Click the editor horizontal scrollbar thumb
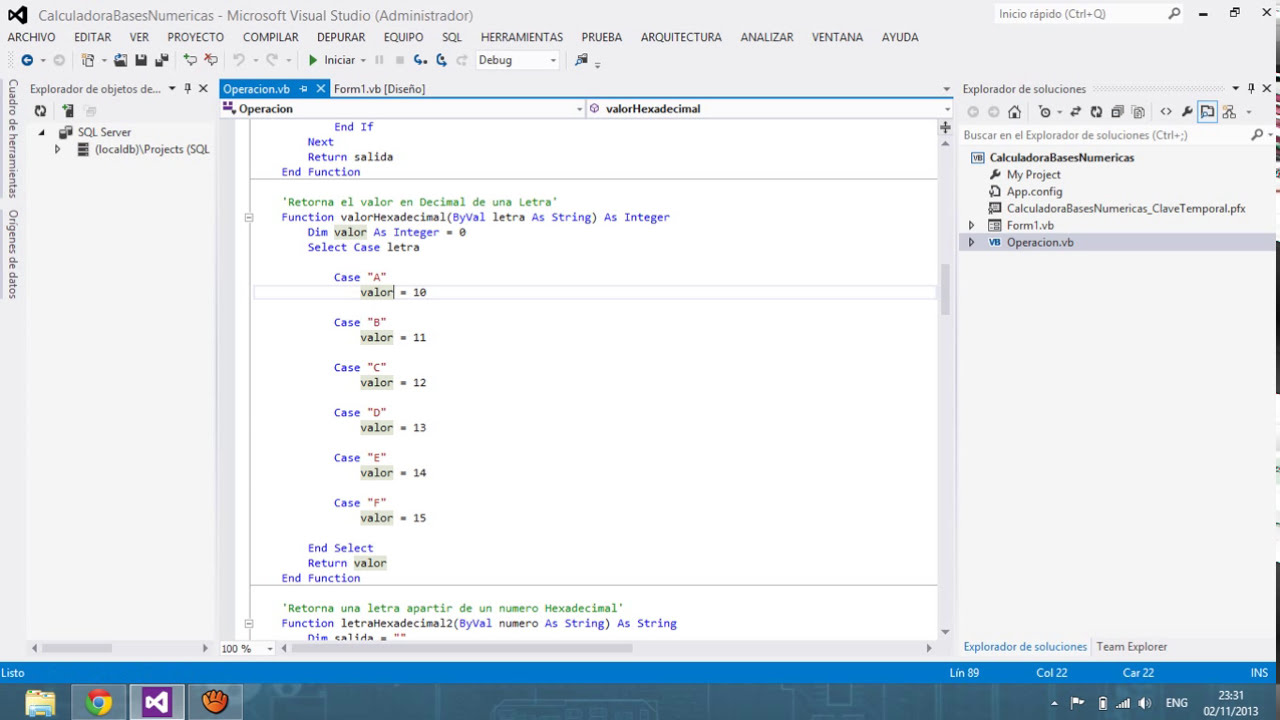 463,648
